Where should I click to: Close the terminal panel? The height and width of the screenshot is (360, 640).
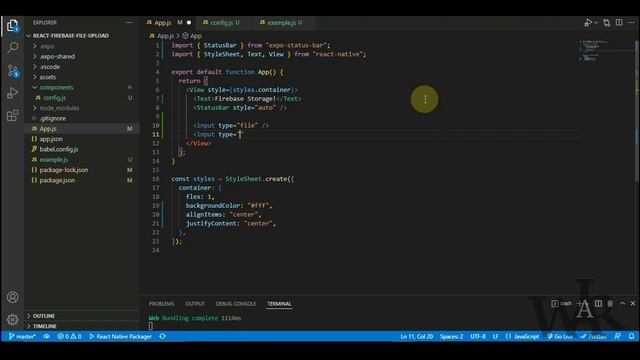coord(633,303)
